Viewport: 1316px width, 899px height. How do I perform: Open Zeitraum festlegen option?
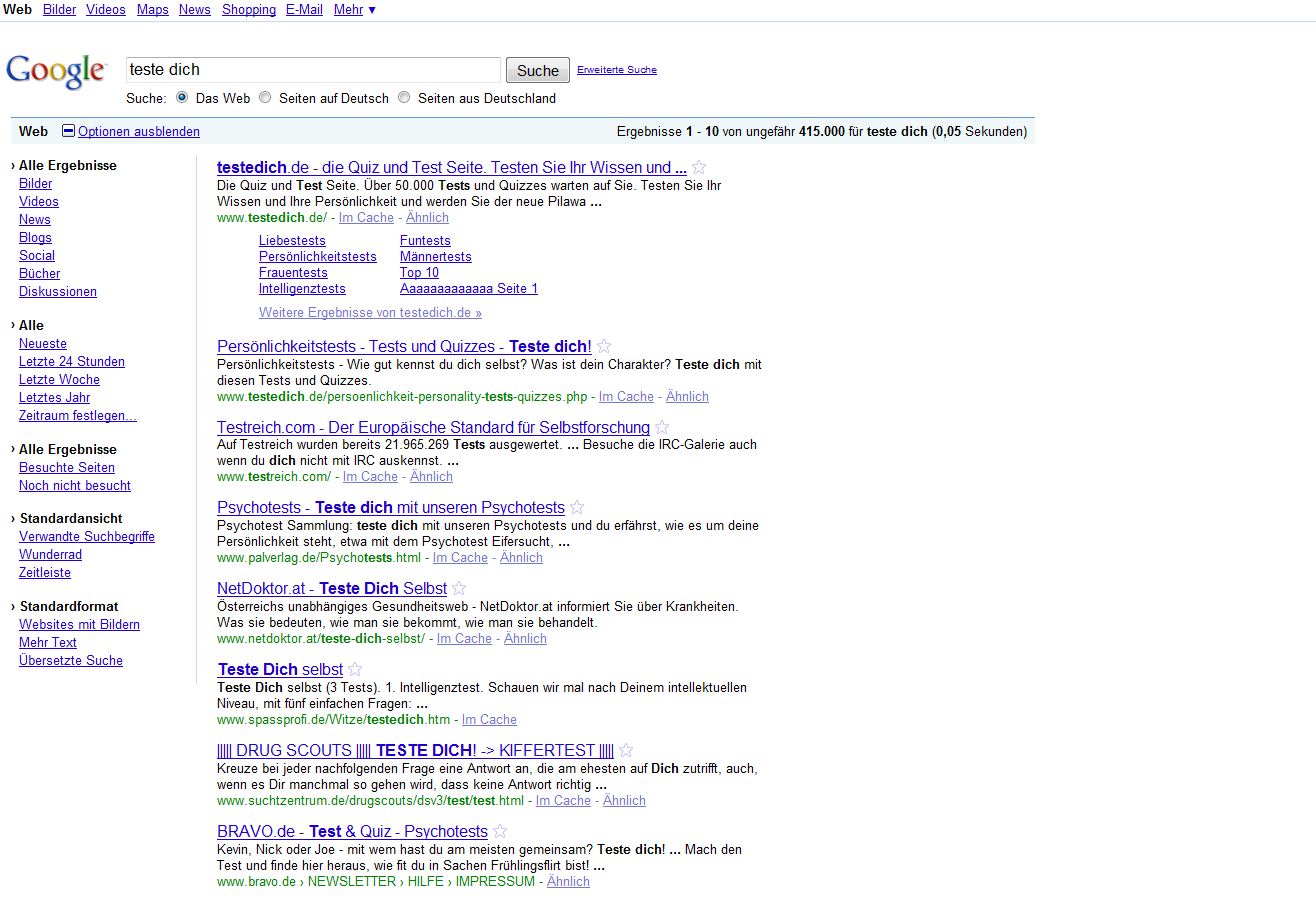78,415
